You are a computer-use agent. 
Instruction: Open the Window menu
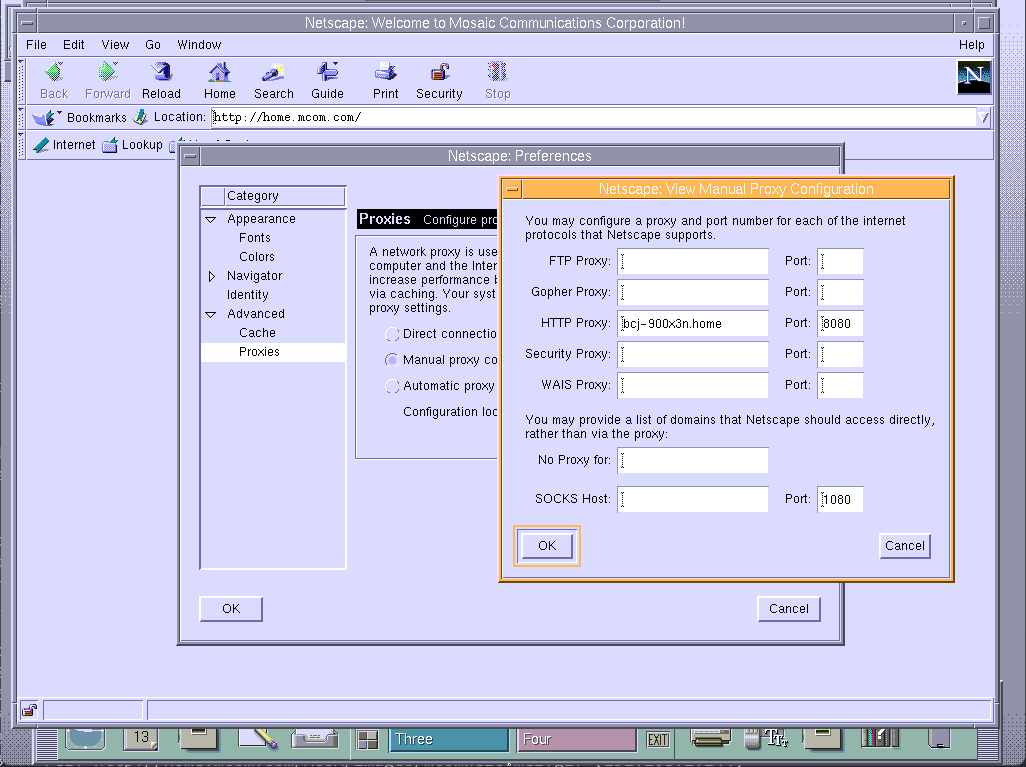click(x=199, y=45)
